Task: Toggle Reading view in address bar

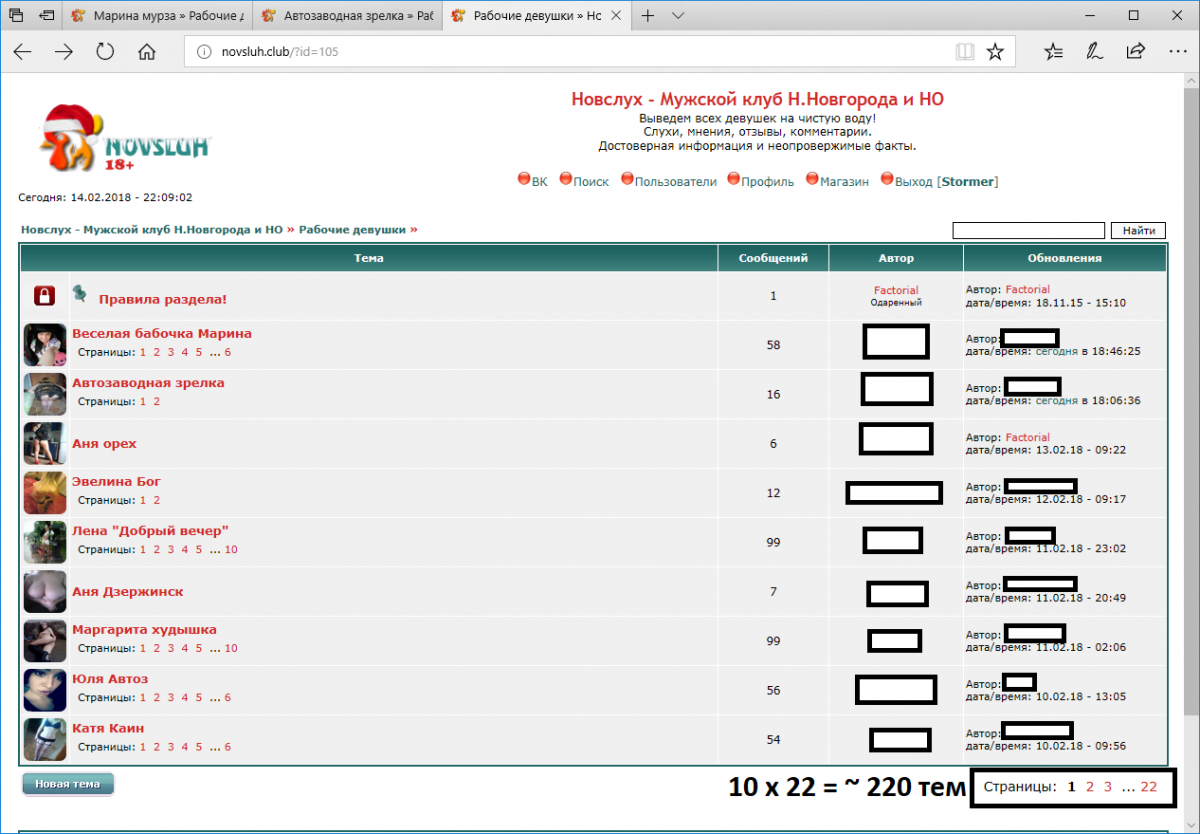Action: click(964, 52)
